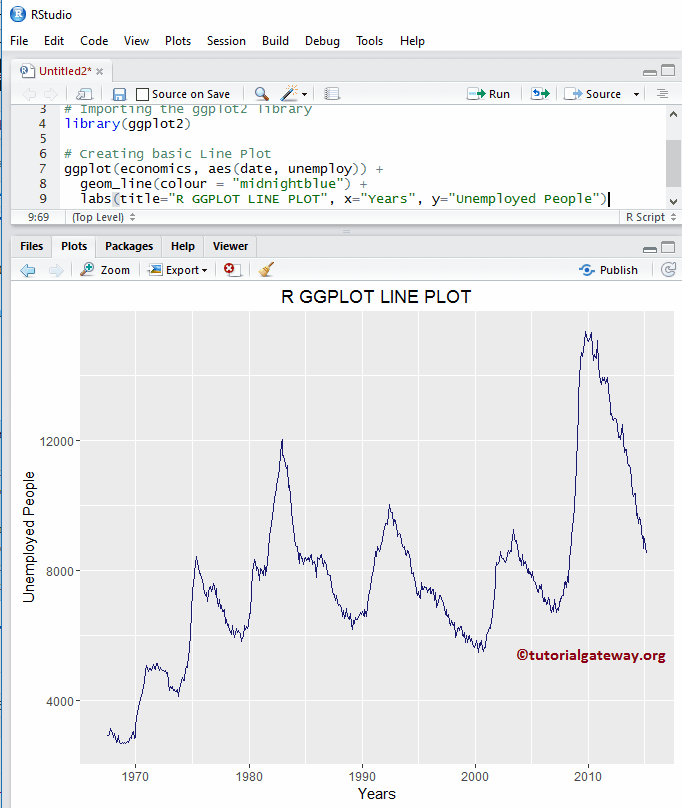Screen dimensions: 682x808
Task: Save the current document with floppy icon
Action: point(119,94)
